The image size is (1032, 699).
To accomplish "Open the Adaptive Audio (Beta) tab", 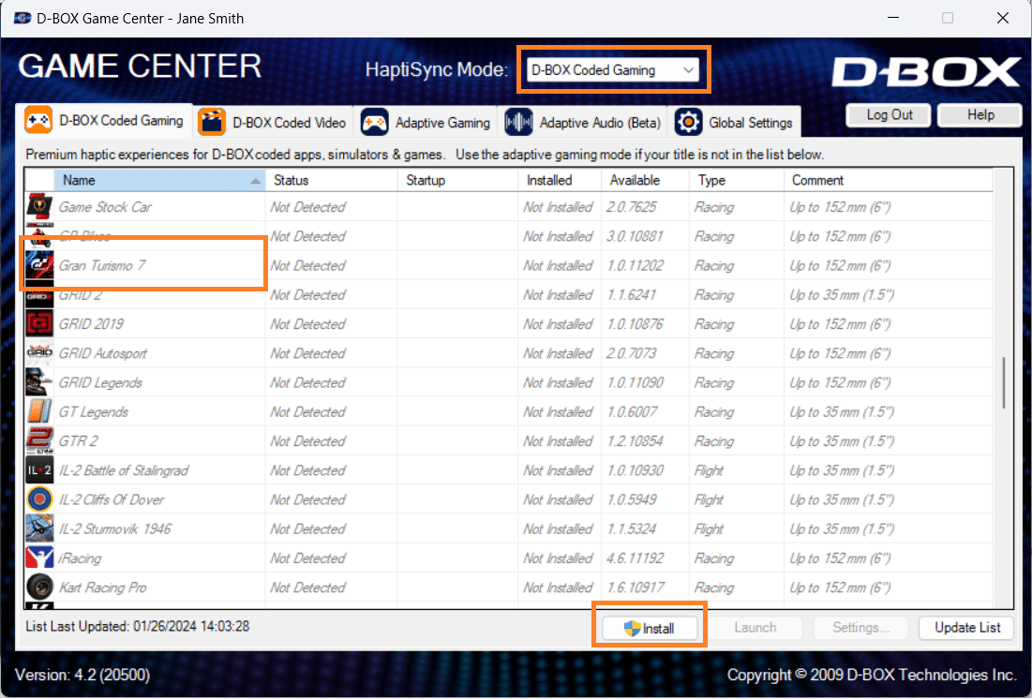I will pos(585,122).
